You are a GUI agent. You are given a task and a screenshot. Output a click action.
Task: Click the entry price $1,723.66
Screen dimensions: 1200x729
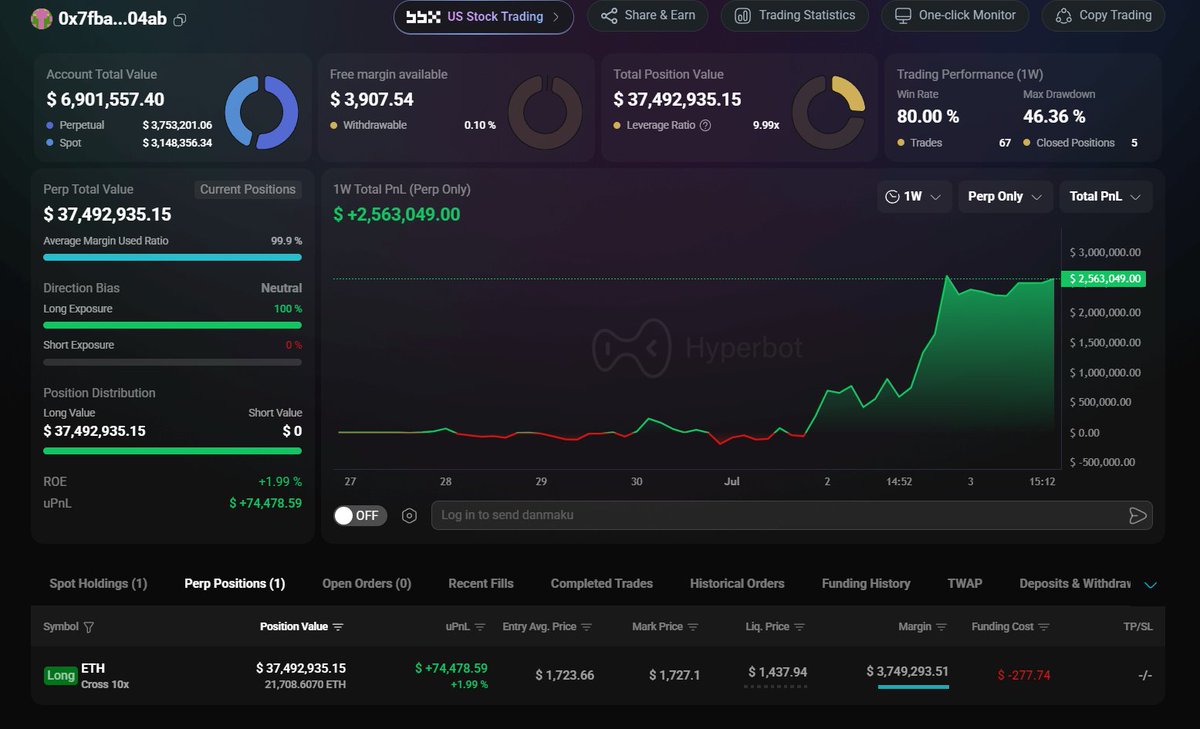tap(564, 675)
